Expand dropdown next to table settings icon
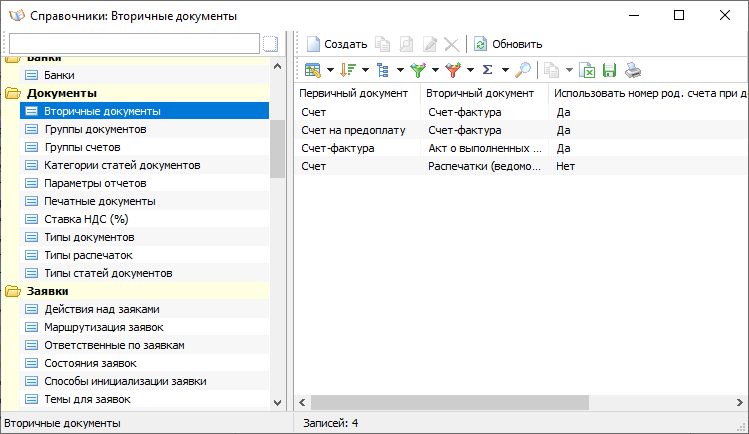Image resolution: width=749 pixels, height=434 pixels. (330, 70)
